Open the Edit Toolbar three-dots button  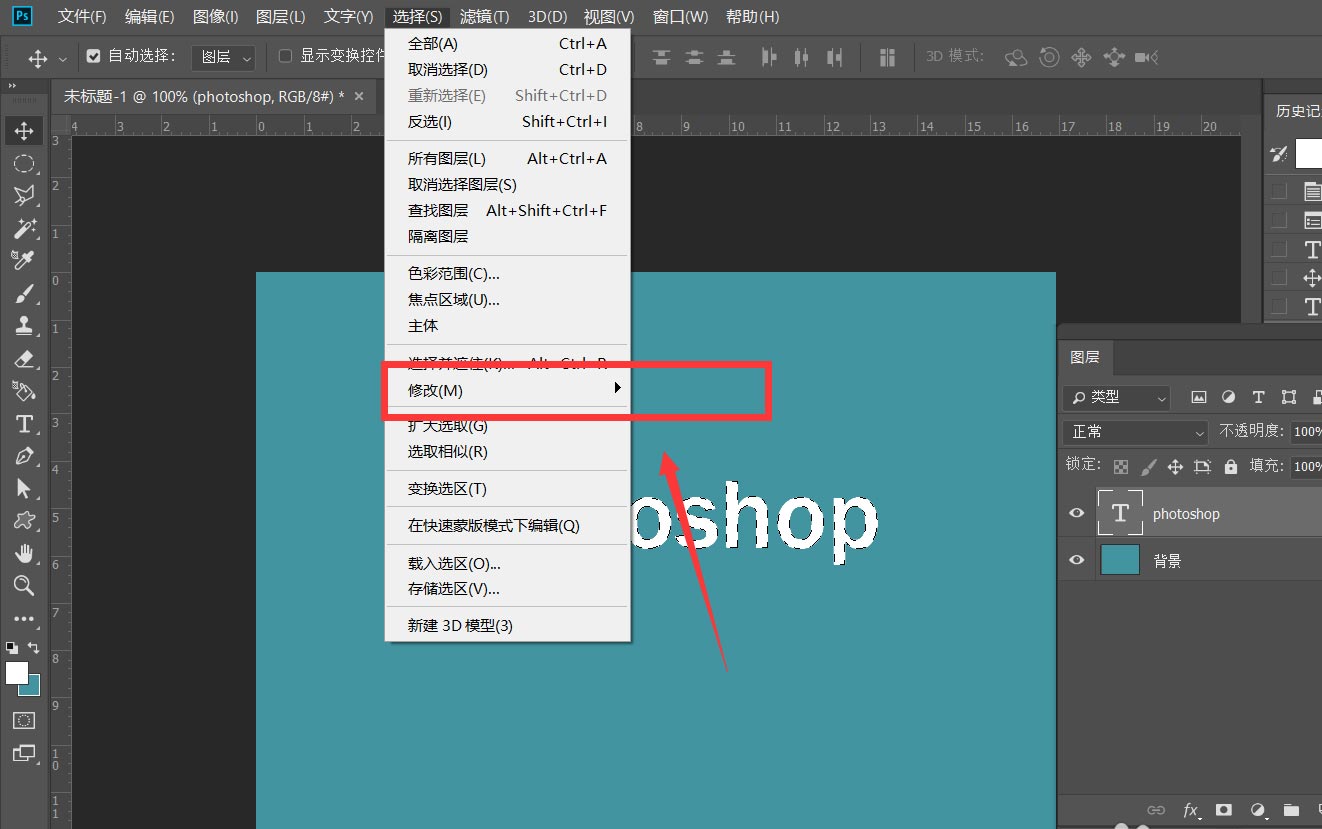click(24, 619)
